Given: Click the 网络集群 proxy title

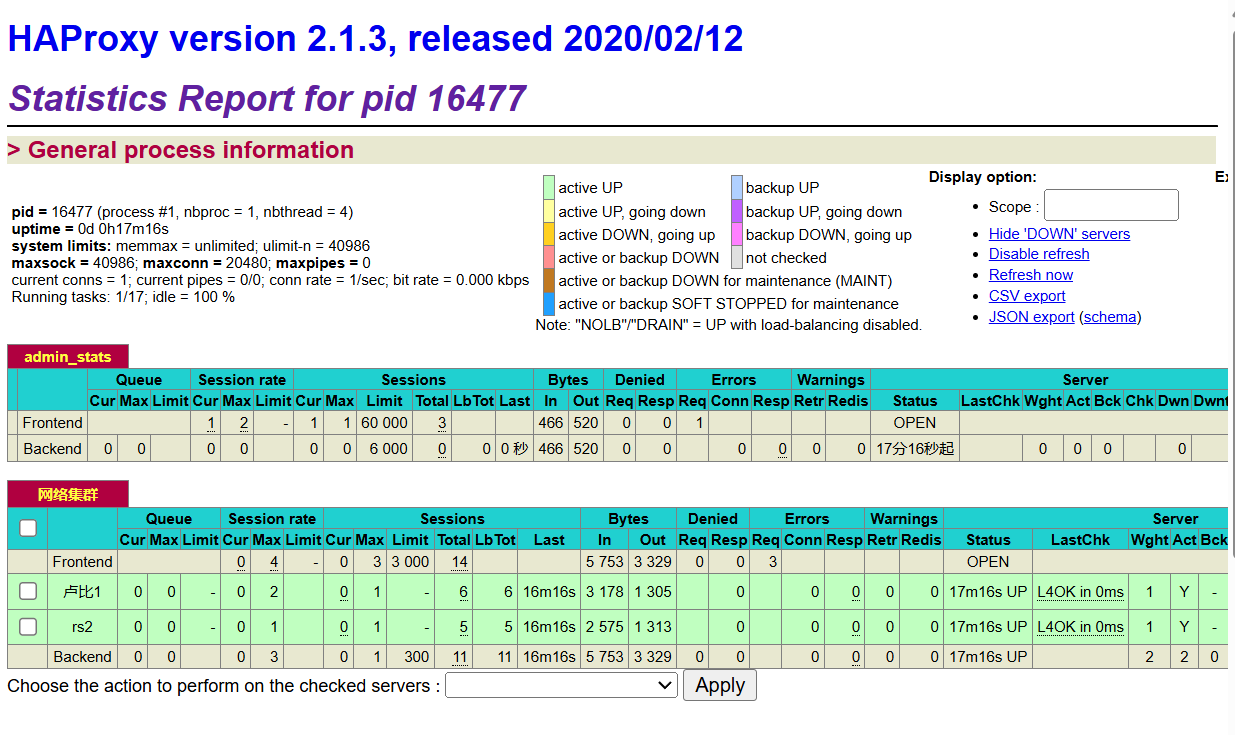Looking at the screenshot, I should 68,495.
